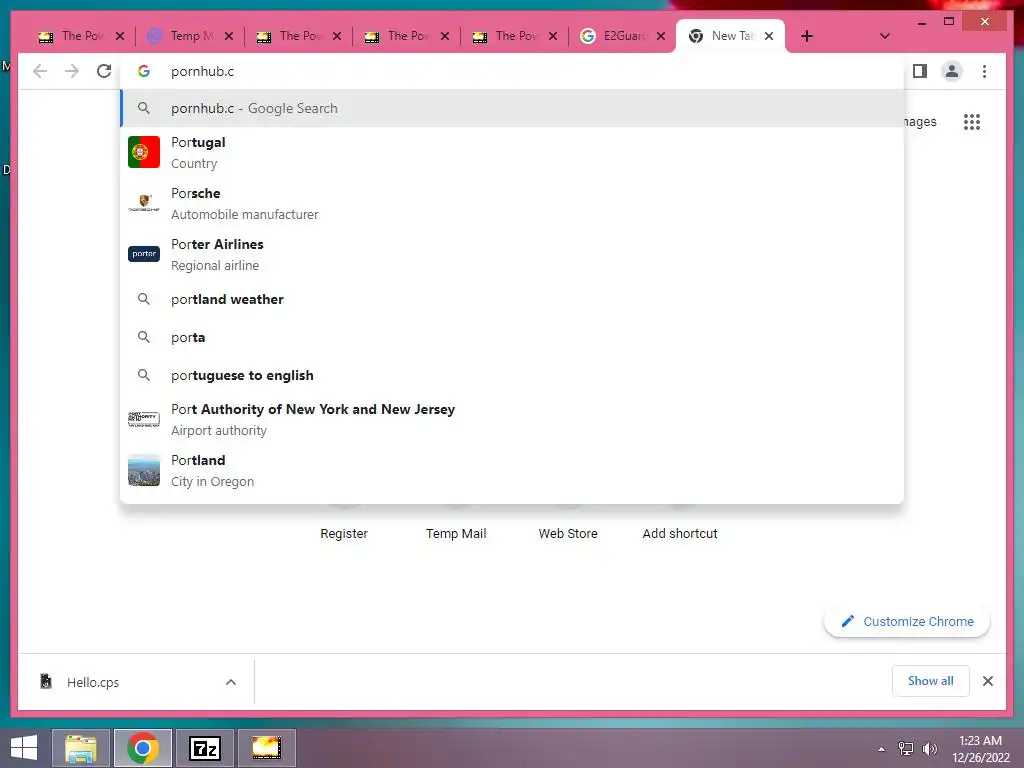Open the Windows Start menu
Image resolution: width=1024 pixels, height=768 pixels.
click(24, 748)
